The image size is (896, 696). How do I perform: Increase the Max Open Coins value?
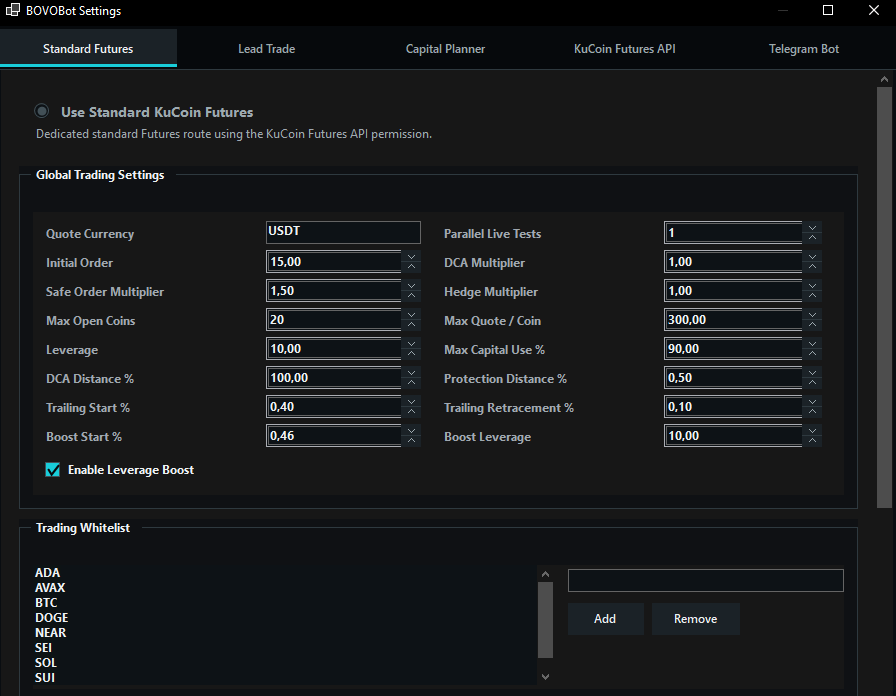pos(411,325)
